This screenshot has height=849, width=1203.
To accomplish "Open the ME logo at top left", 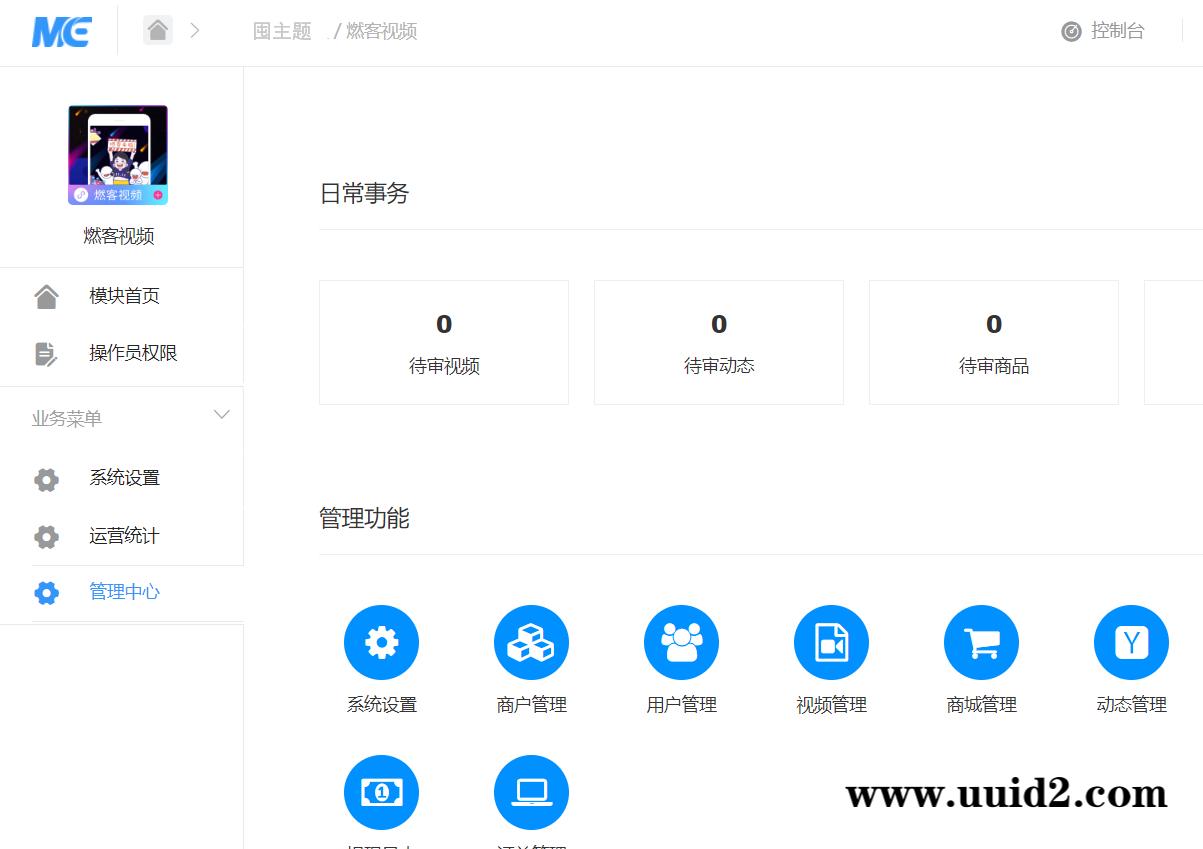I will pos(60,32).
